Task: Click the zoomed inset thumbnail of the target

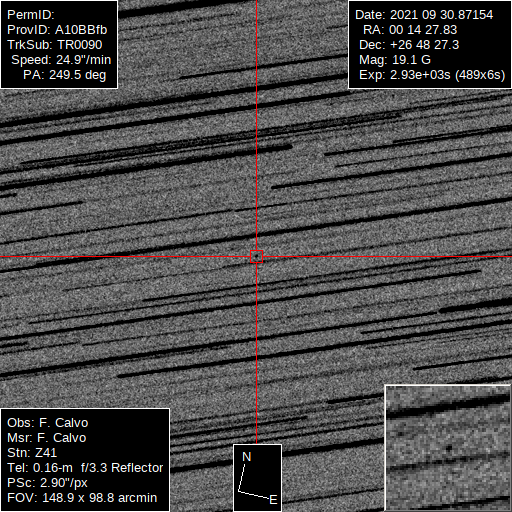Action: click(x=448, y=448)
